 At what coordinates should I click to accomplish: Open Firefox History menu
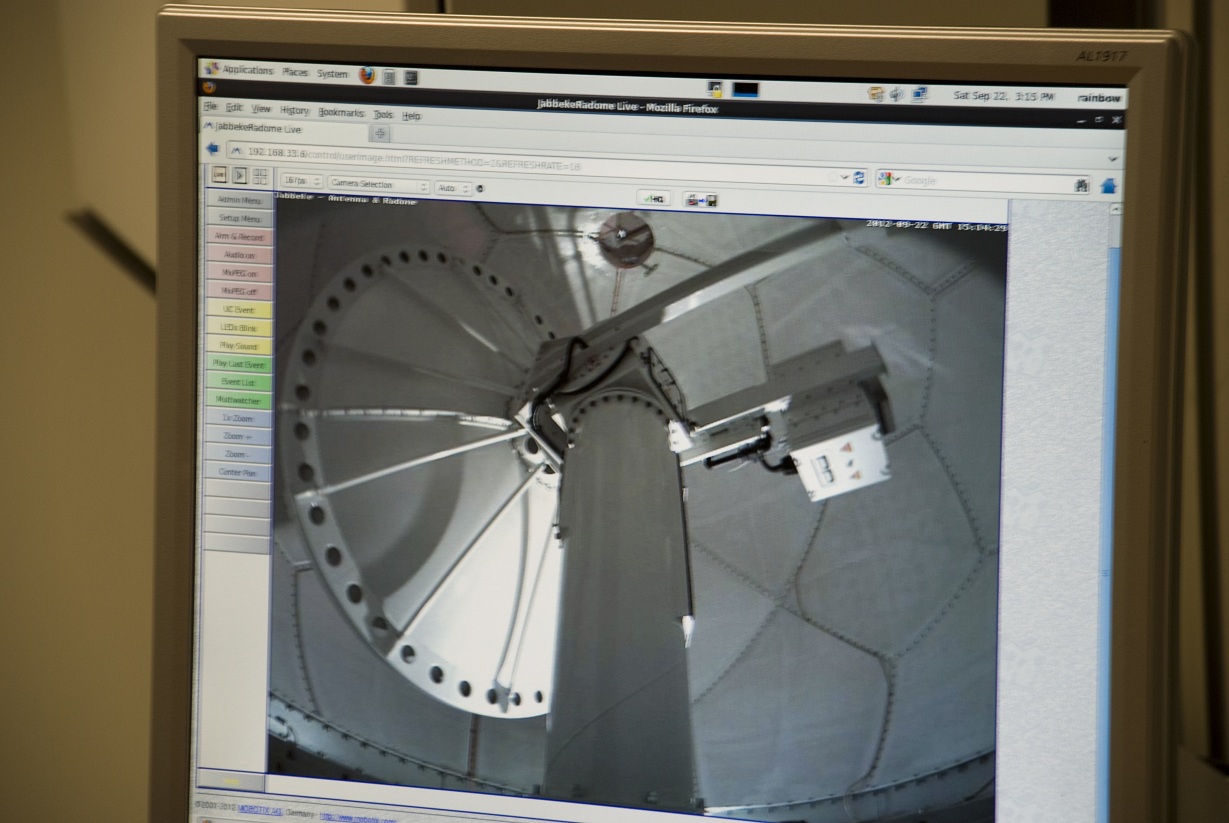[x=294, y=110]
